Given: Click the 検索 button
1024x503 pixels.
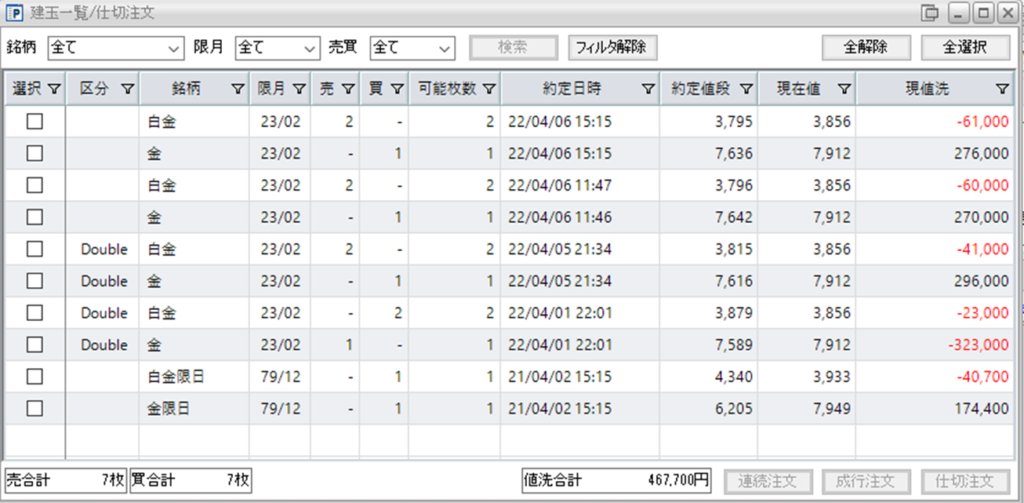Looking at the screenshot, I should click(514, 48).
